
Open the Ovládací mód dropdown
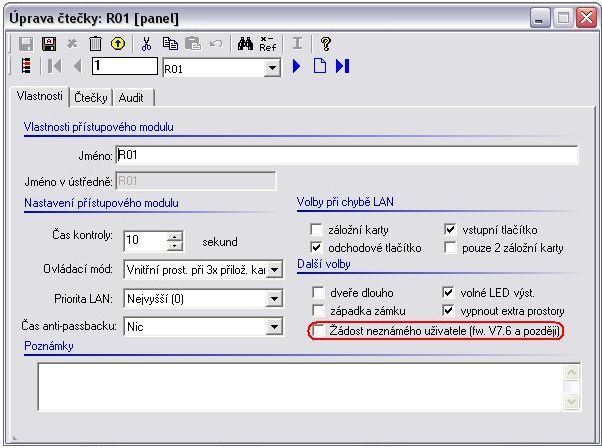pyautogui.click(x=275, y=269)
